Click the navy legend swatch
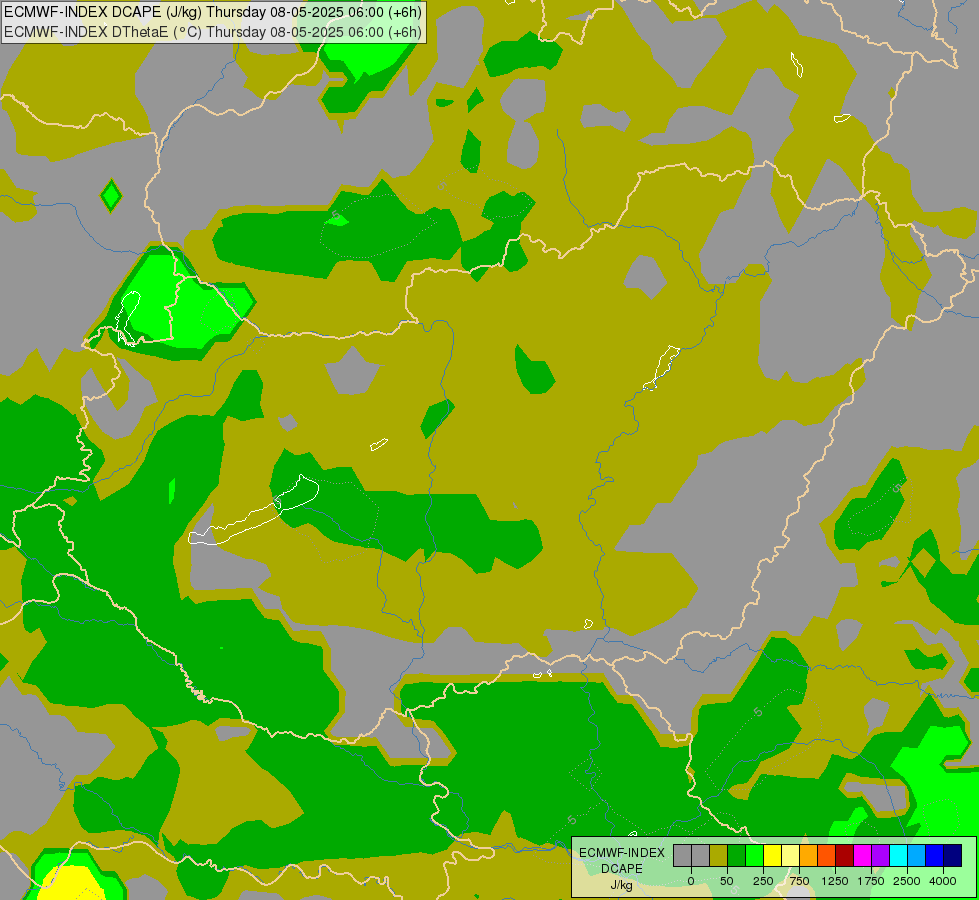The height and width of the screenshot is (900, 979). (x=953, y=856)
